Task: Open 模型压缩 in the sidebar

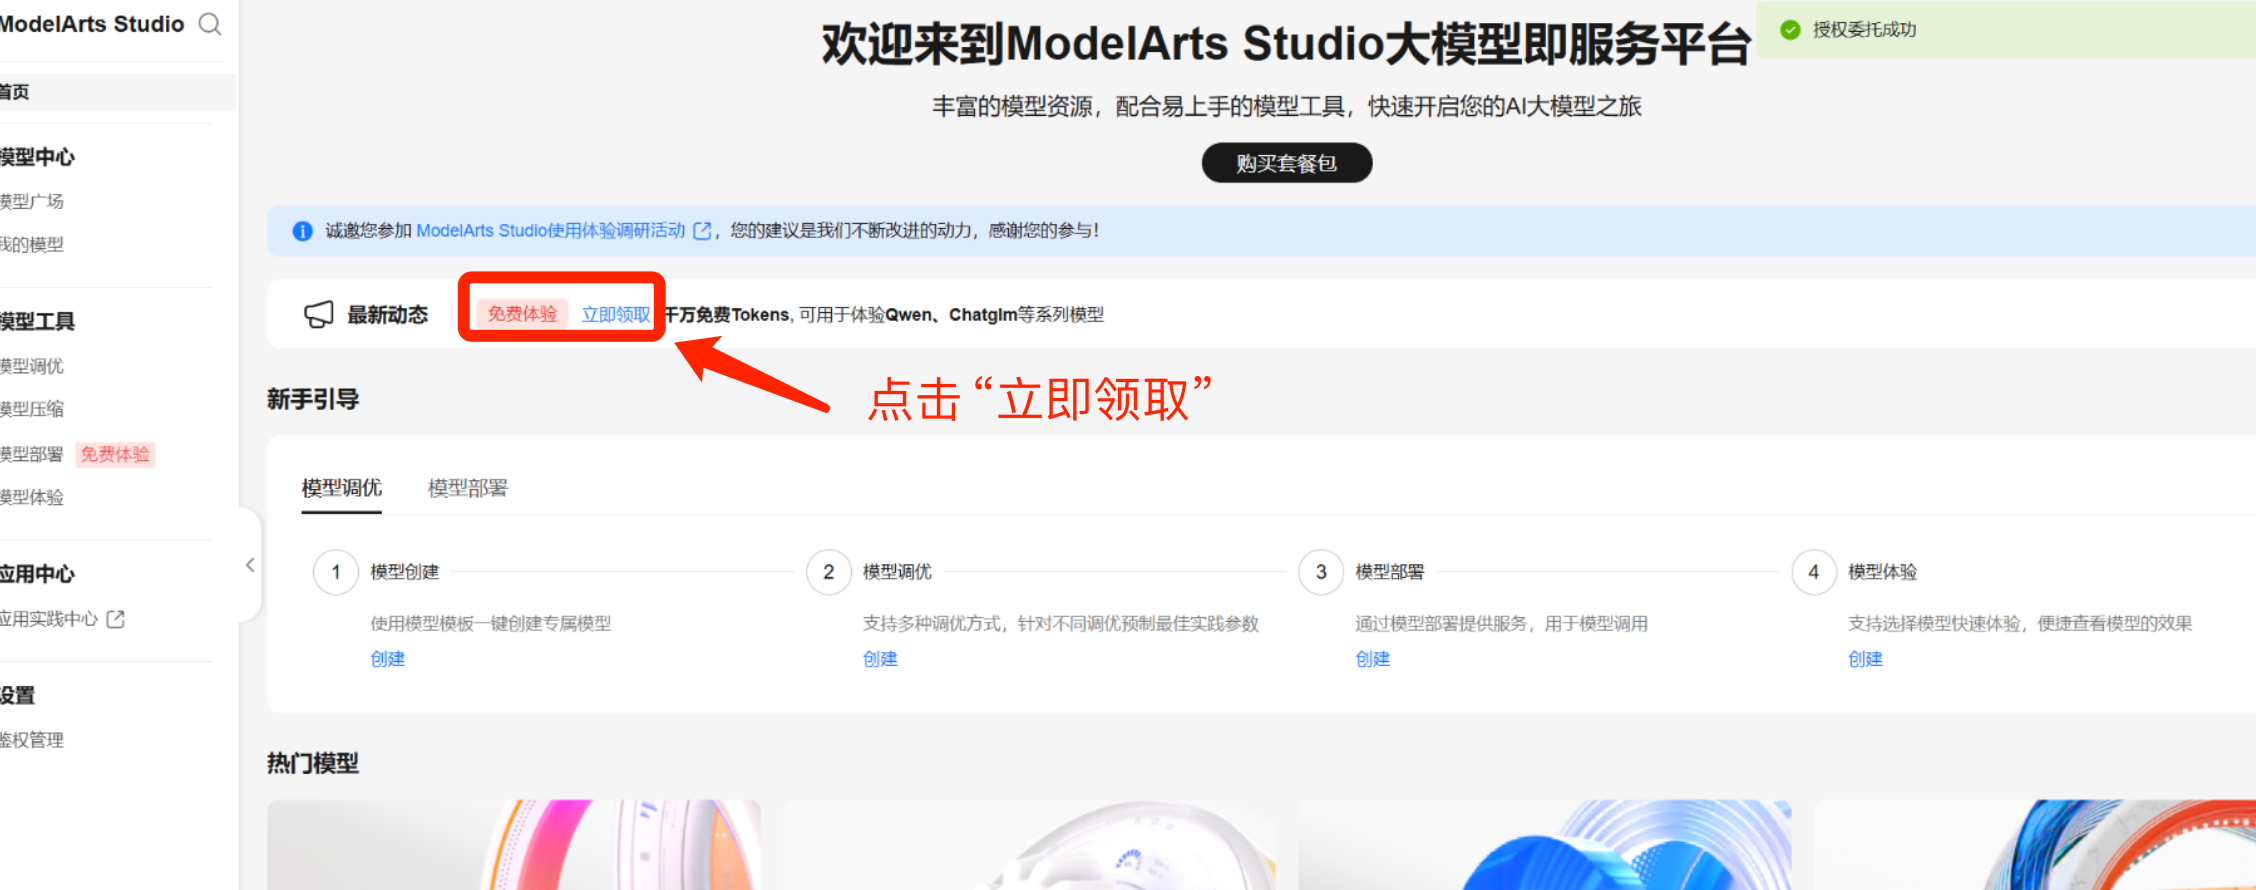Action: coord(32,409)
